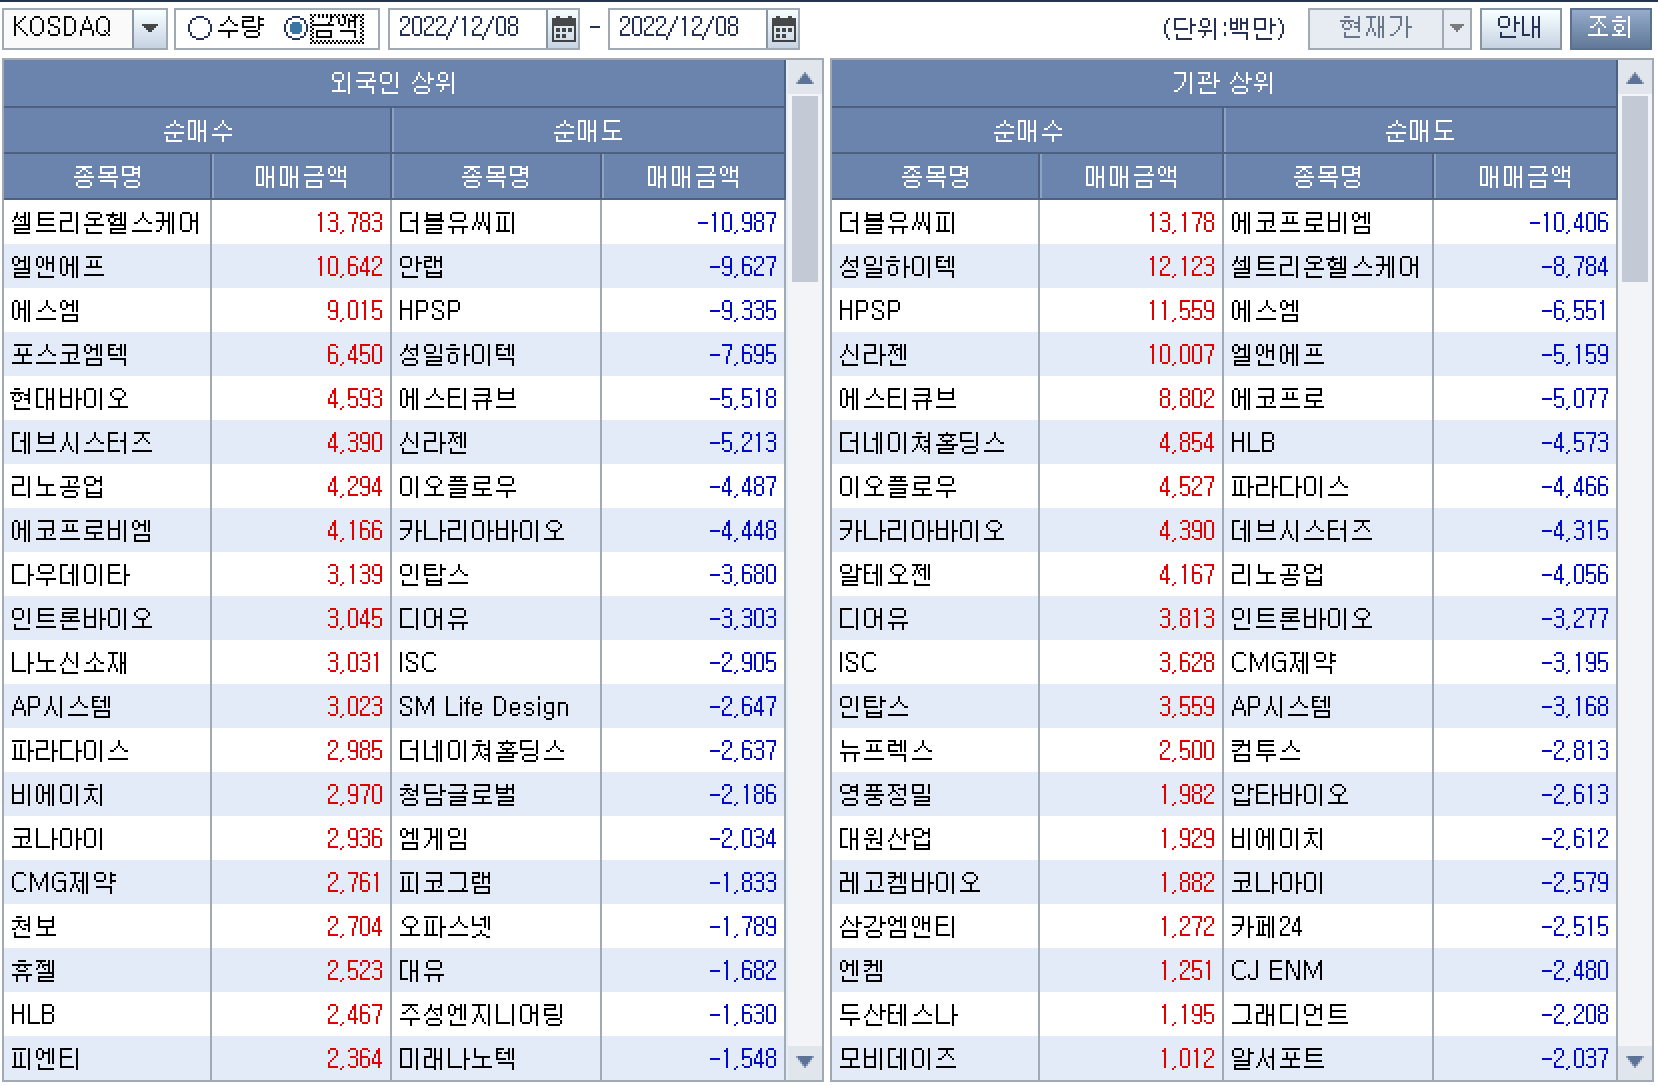The width and height of the screenshot is (1658, 1086).
Task: Click up arrow of 기관 table scrollbar
Action: (x=1635, y=78)
